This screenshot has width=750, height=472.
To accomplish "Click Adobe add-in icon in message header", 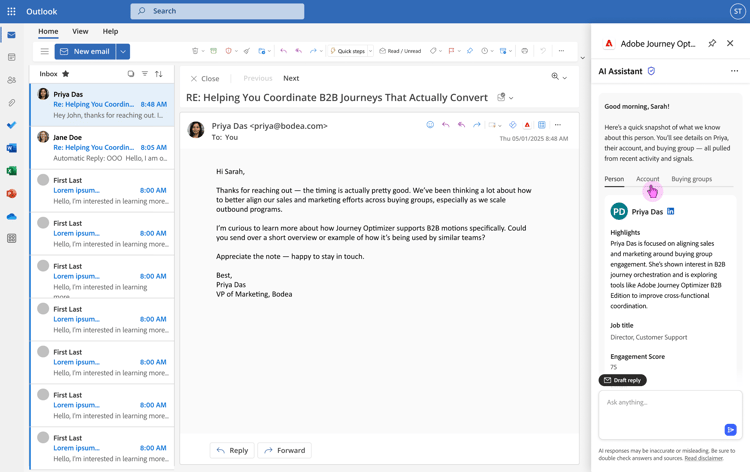I will (x=527, y=125).
